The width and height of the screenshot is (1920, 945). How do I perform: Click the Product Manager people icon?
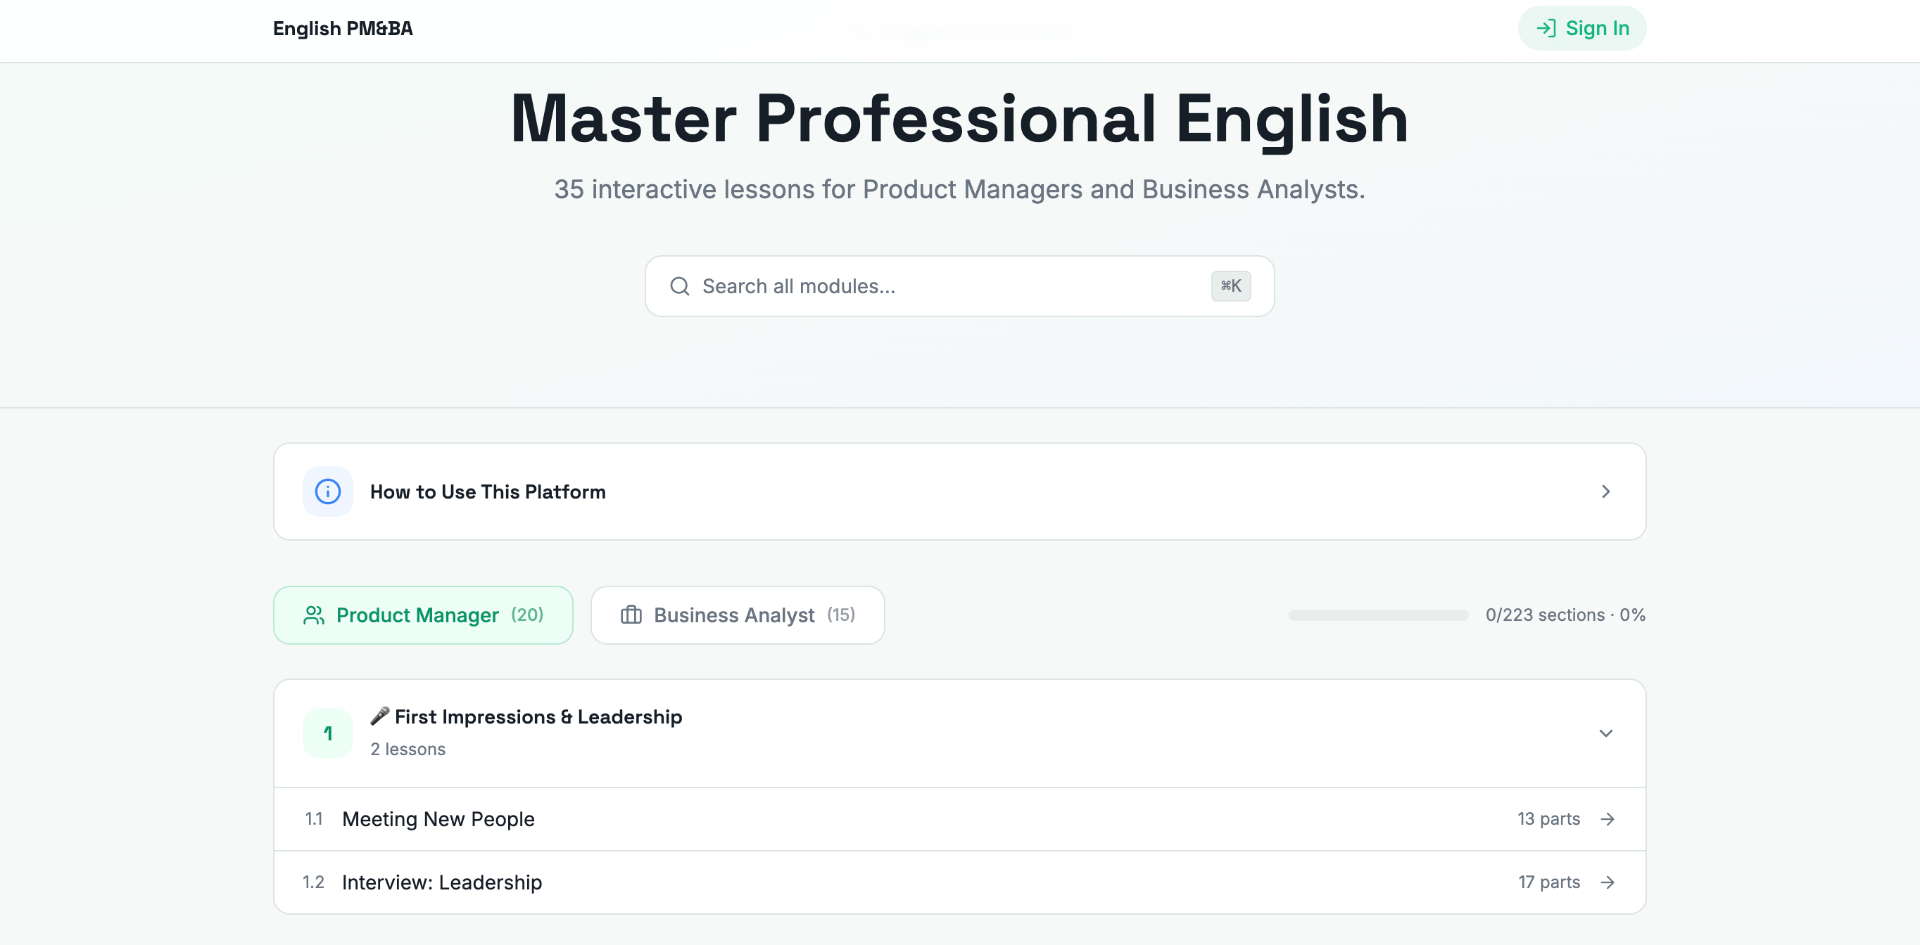tap(314, 615)
